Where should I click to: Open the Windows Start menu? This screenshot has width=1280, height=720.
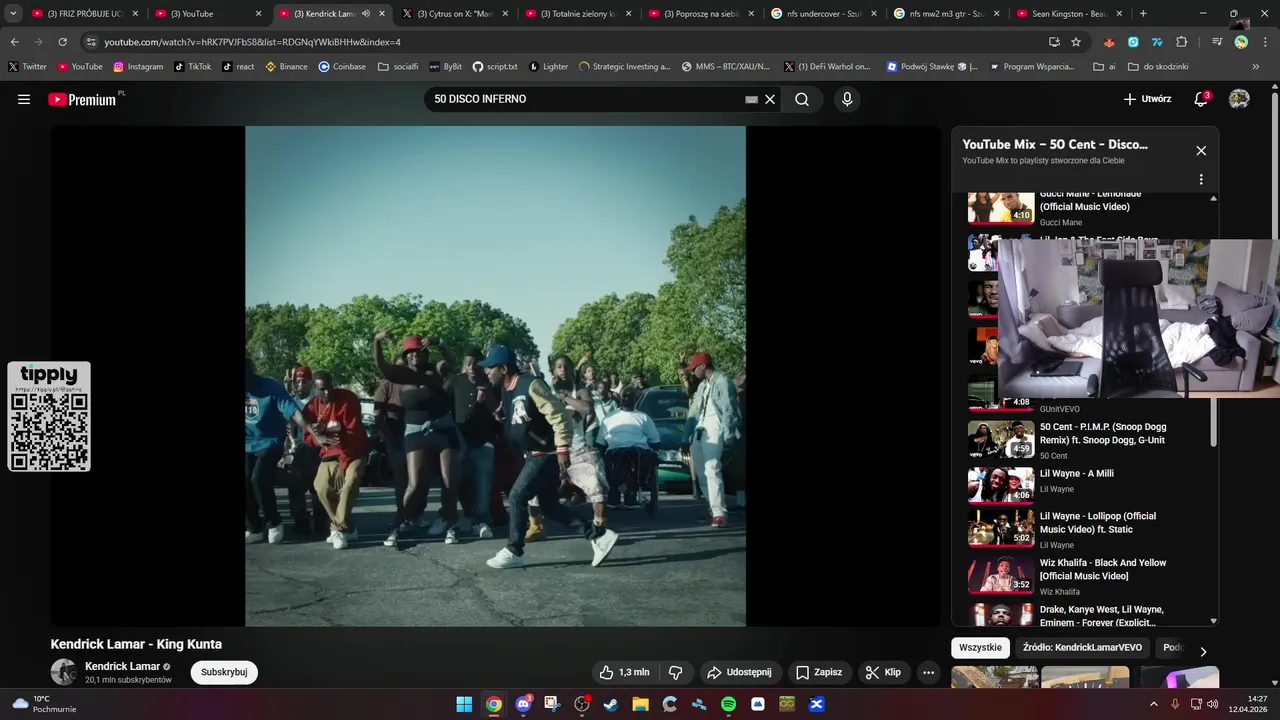pyautogui.click(x=464, y=704)
